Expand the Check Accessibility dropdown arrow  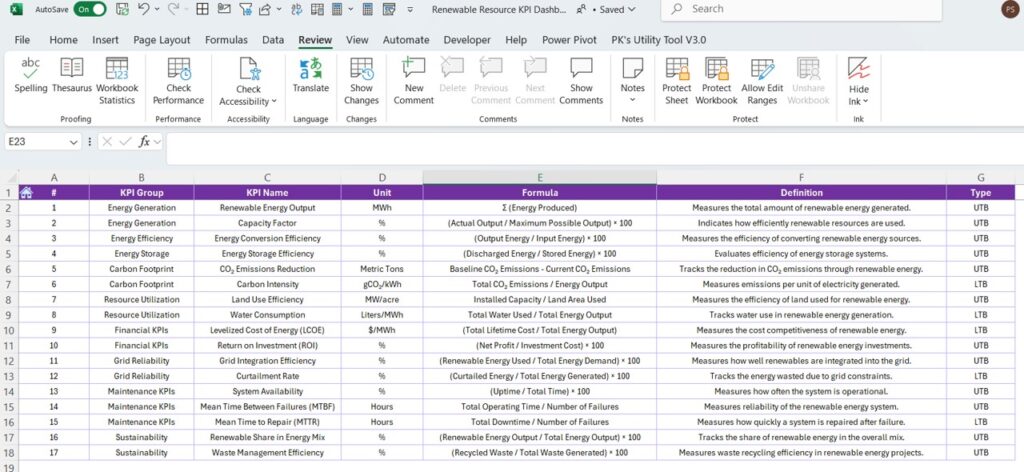[x=274, y=101]
